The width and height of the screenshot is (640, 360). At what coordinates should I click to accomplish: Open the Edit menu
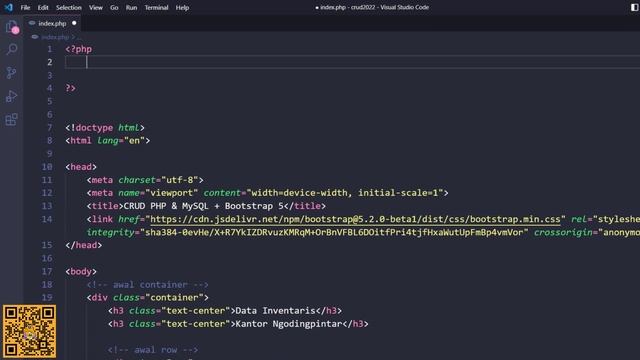tap(43, 7)
